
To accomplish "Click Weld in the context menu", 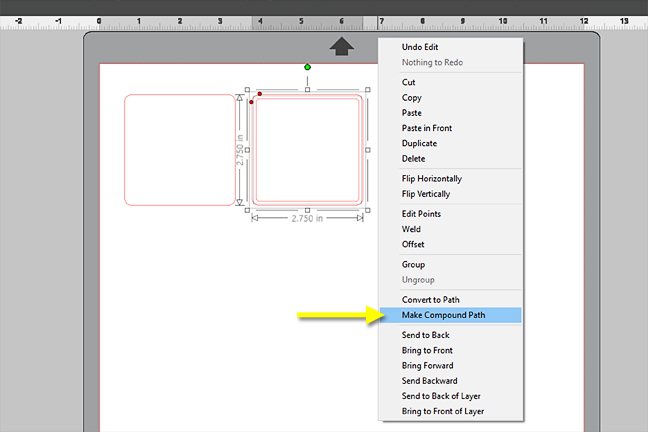I will click(450, 229).
